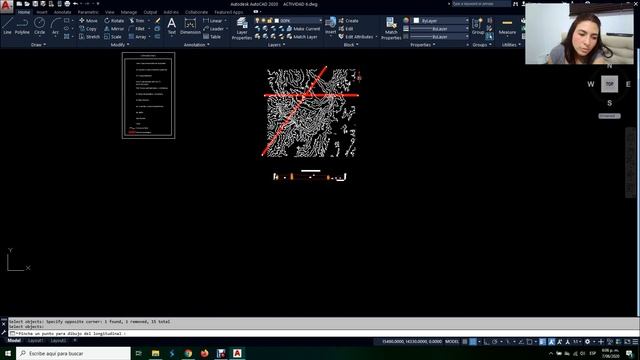Viewport: 640px width, 360px height.
Task: Select the Group tool
Action: pos(478,26)
